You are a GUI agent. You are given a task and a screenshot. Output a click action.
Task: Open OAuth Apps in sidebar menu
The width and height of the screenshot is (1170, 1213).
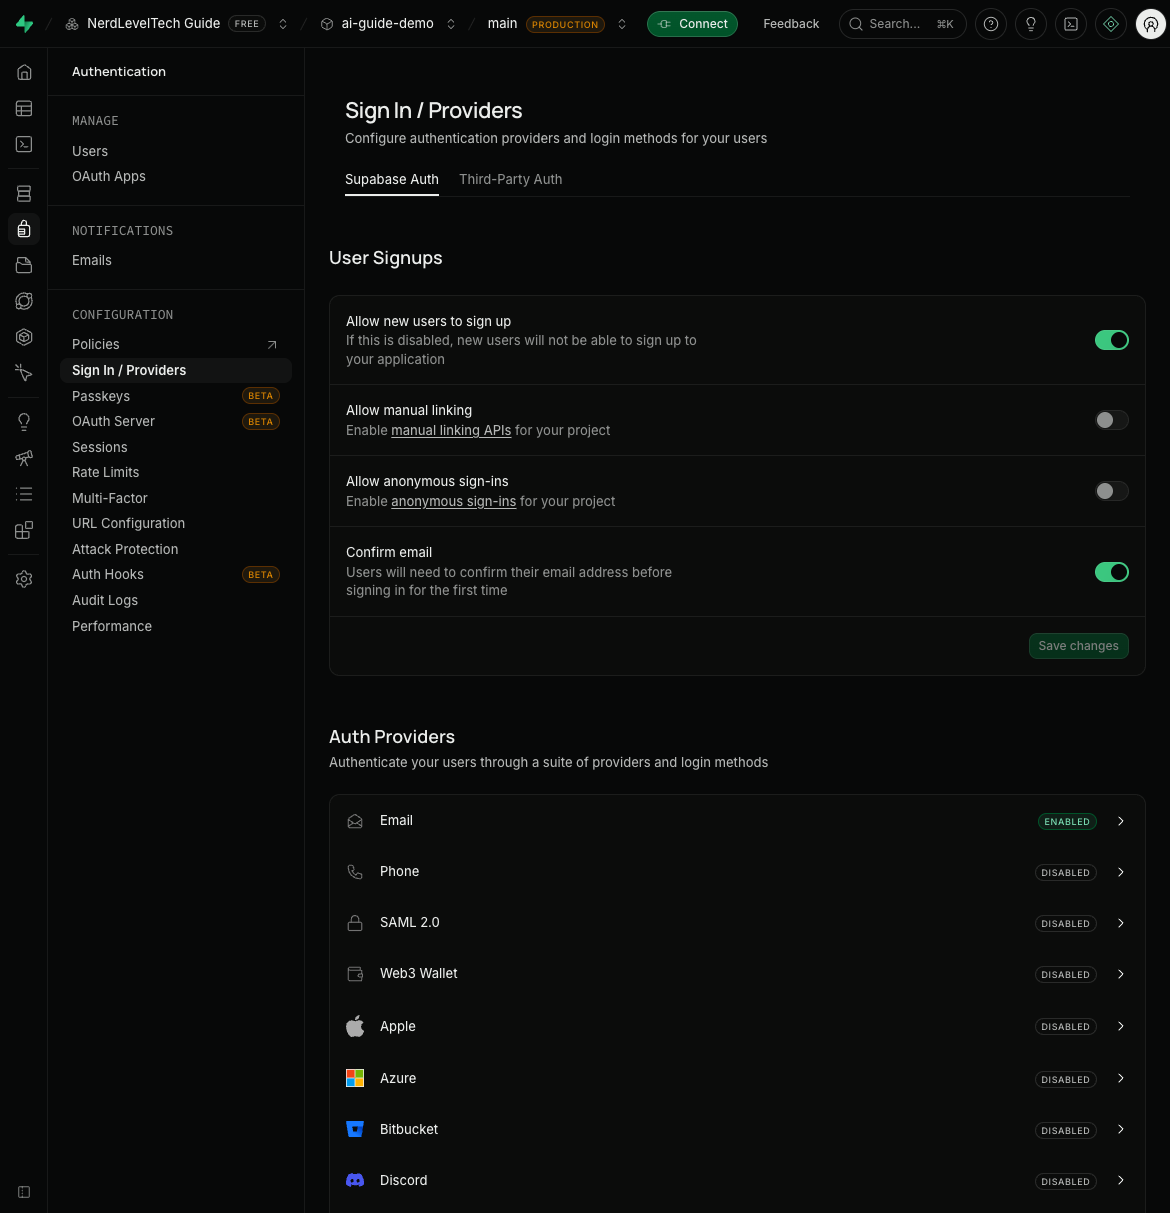coord(109,176)
